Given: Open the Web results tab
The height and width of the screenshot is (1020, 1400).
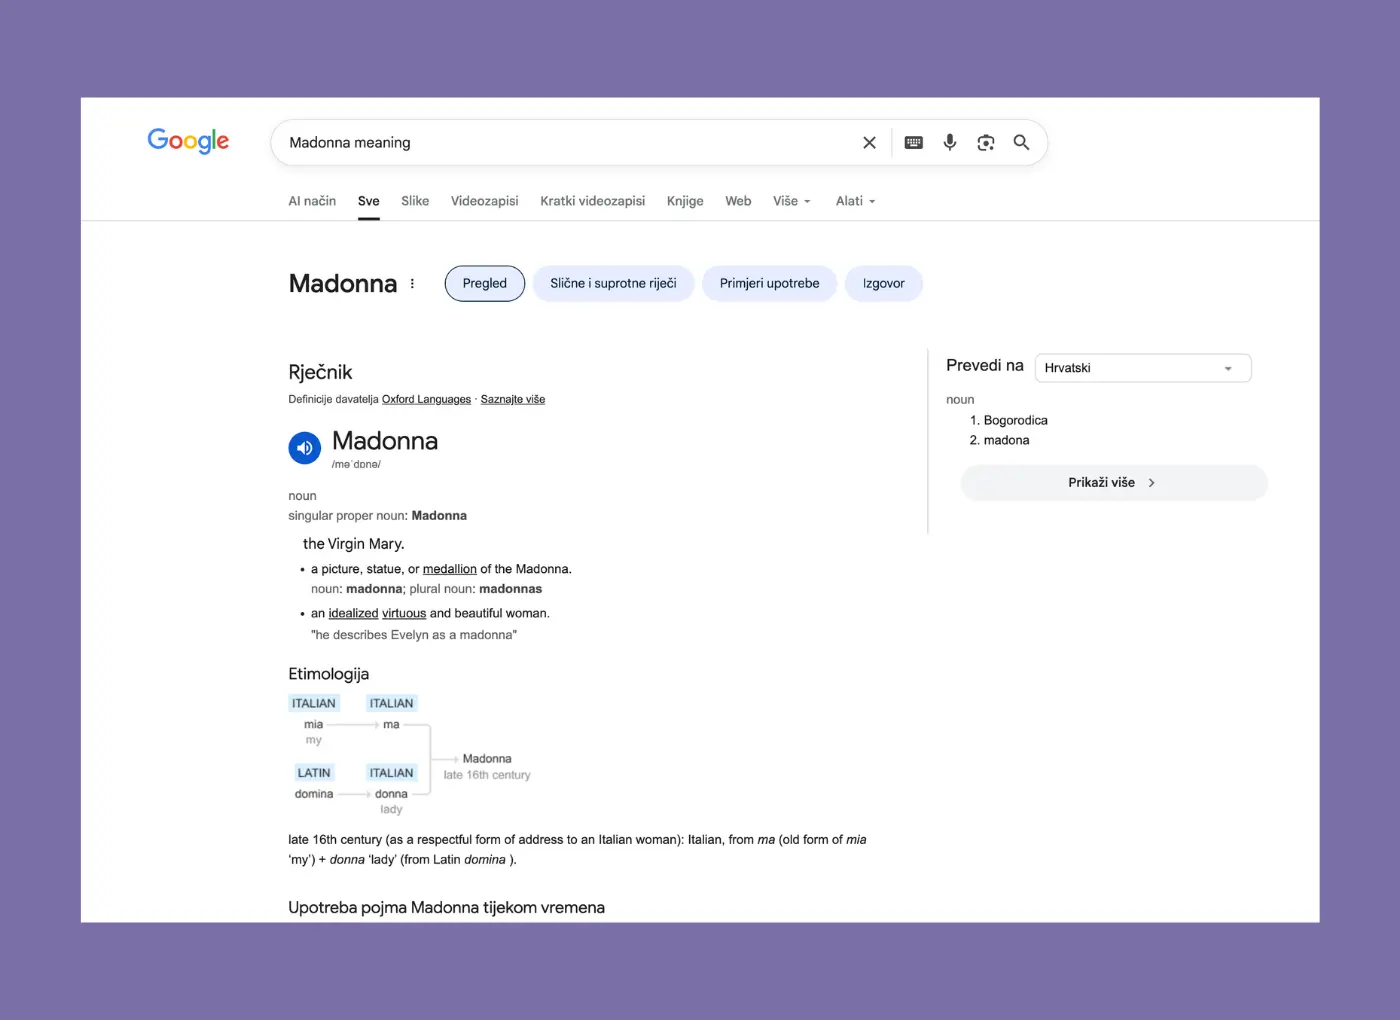Looking at the screenshot, I should pyautogui.click(x=738, y=201).
